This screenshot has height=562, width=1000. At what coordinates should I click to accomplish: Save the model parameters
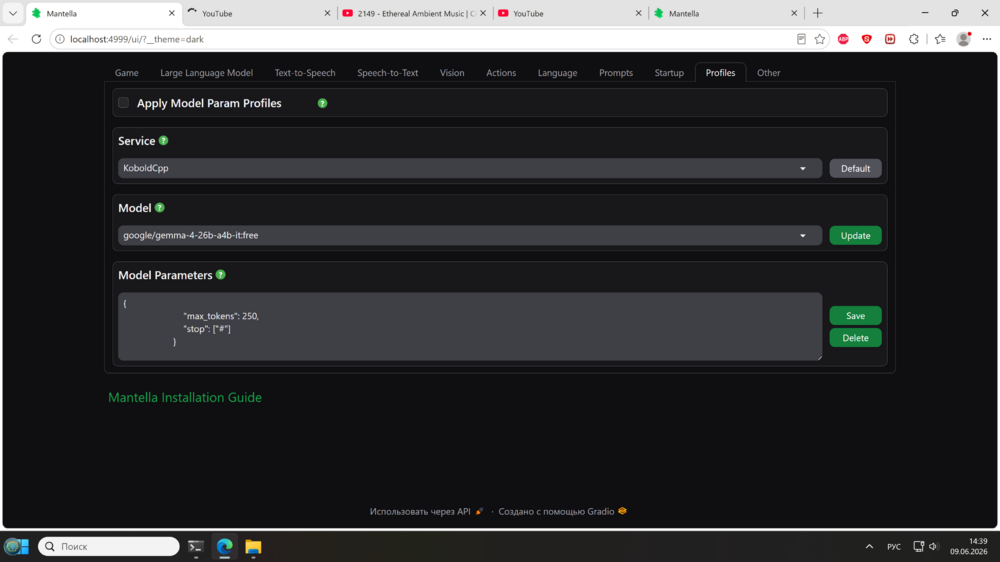pos(855,316)
